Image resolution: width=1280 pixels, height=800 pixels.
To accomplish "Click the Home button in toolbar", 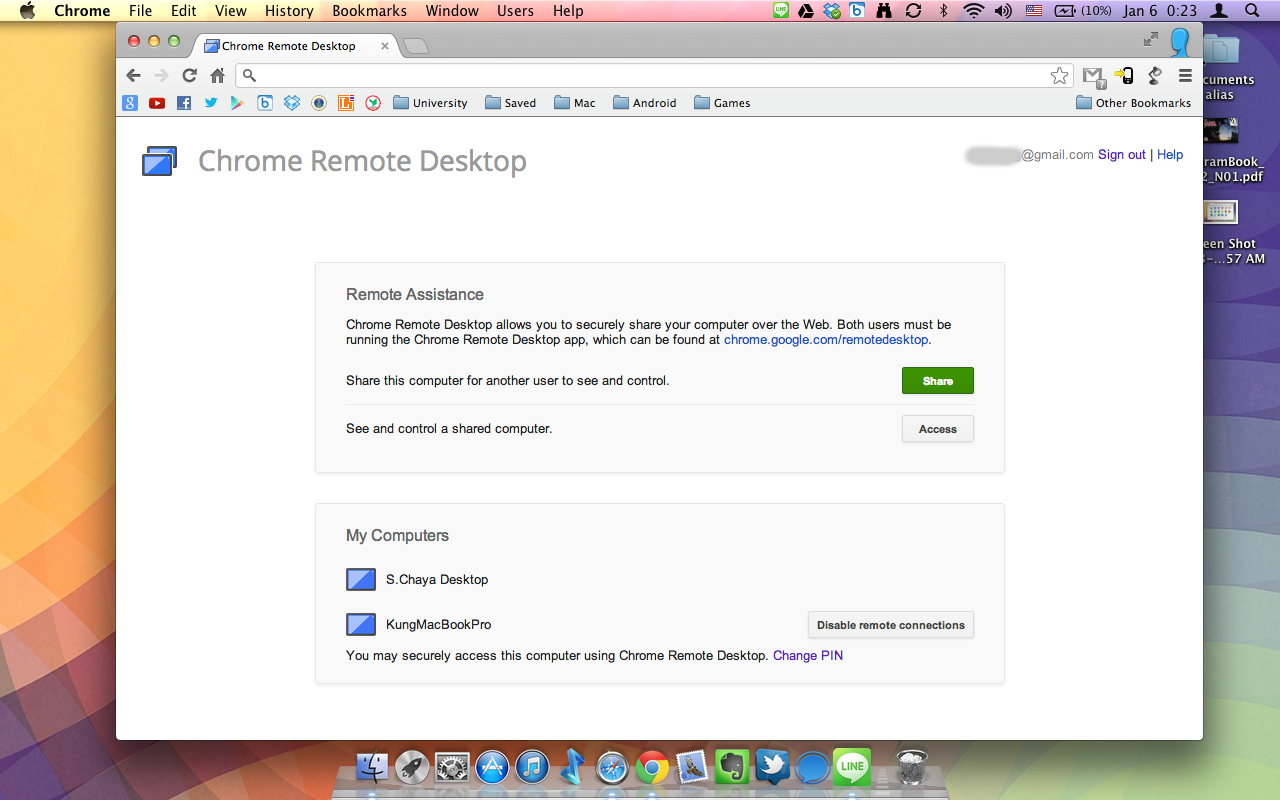I will click(217, 75).
